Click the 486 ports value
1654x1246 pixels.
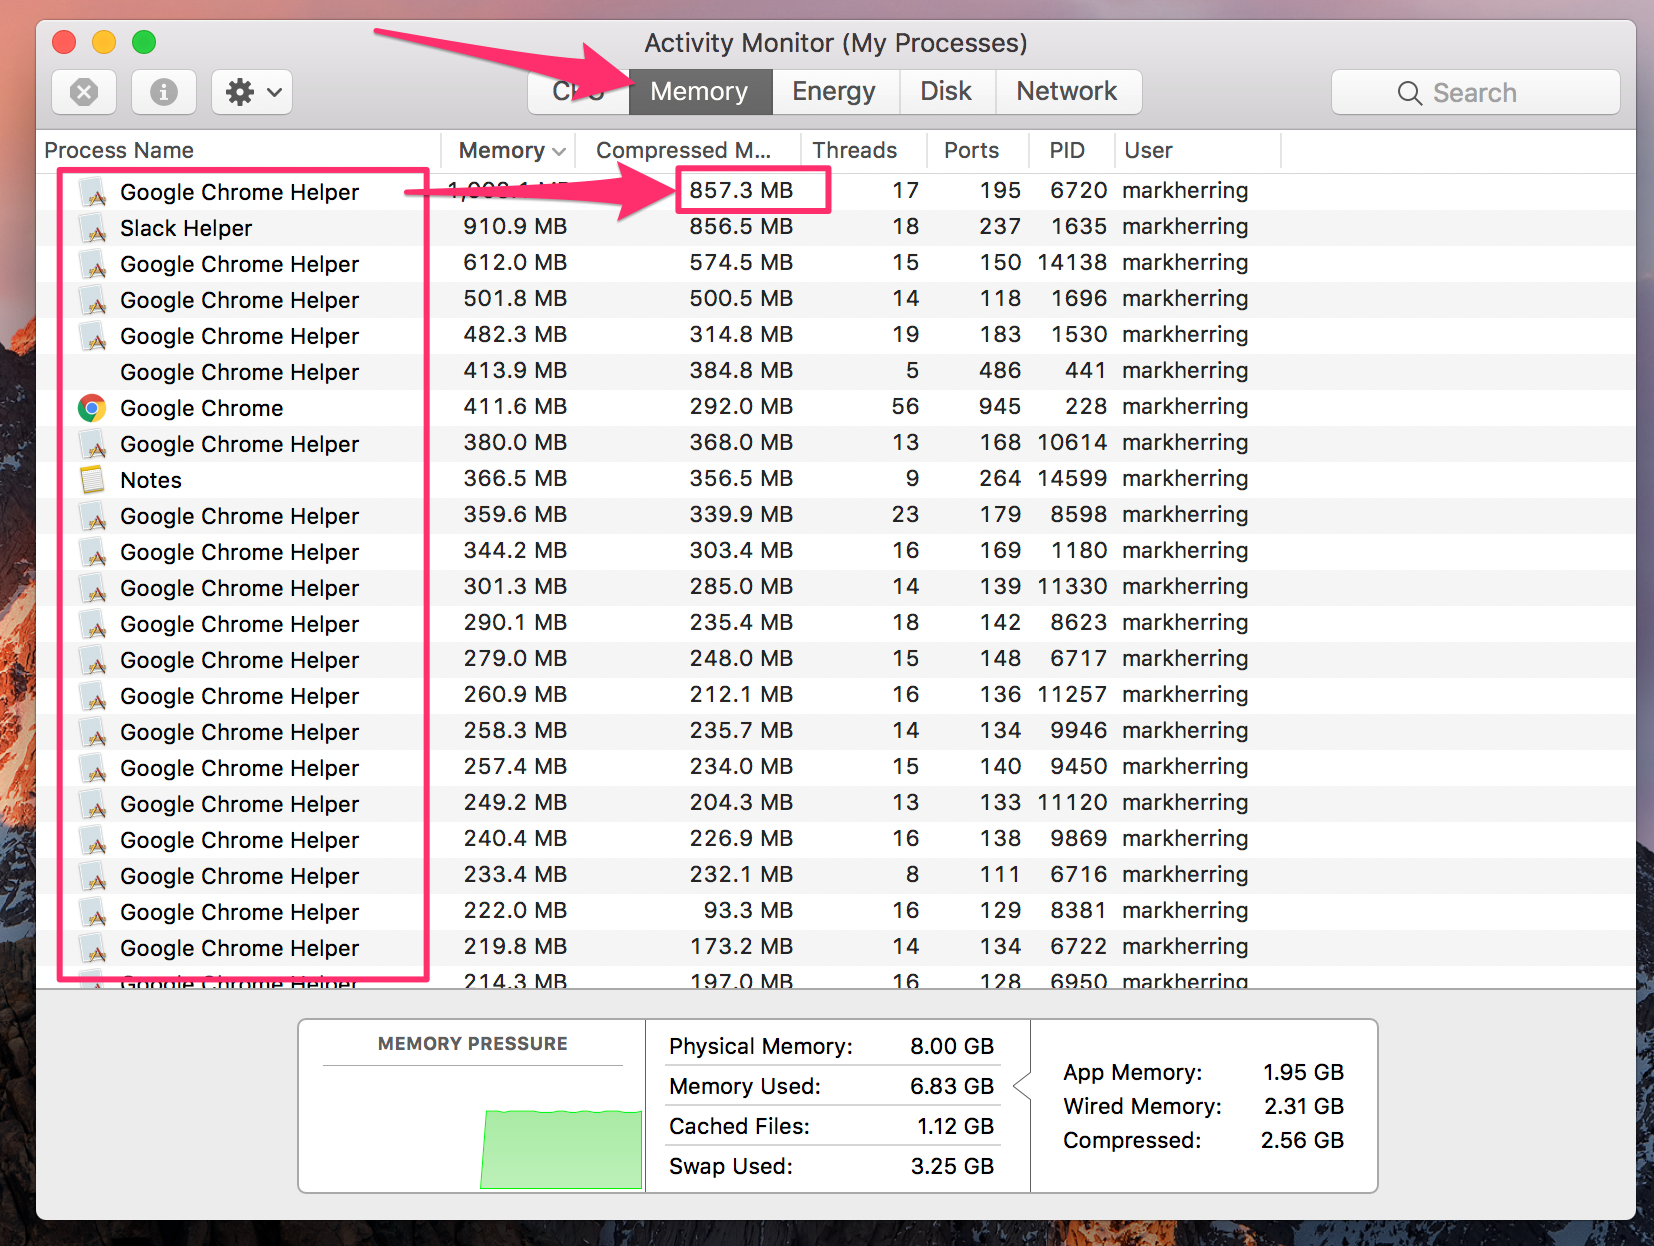[x=1000, y=370]
